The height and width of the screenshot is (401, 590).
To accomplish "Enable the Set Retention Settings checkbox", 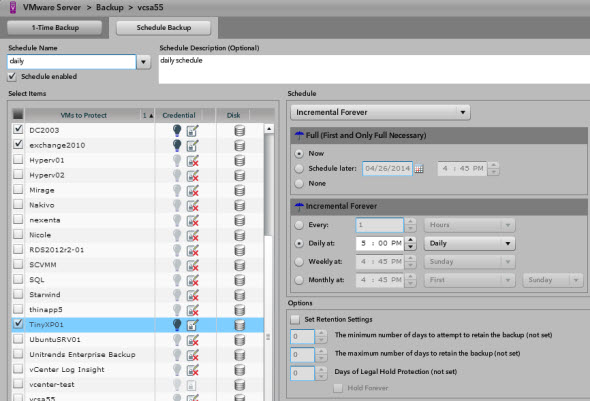I will [295, 319].
